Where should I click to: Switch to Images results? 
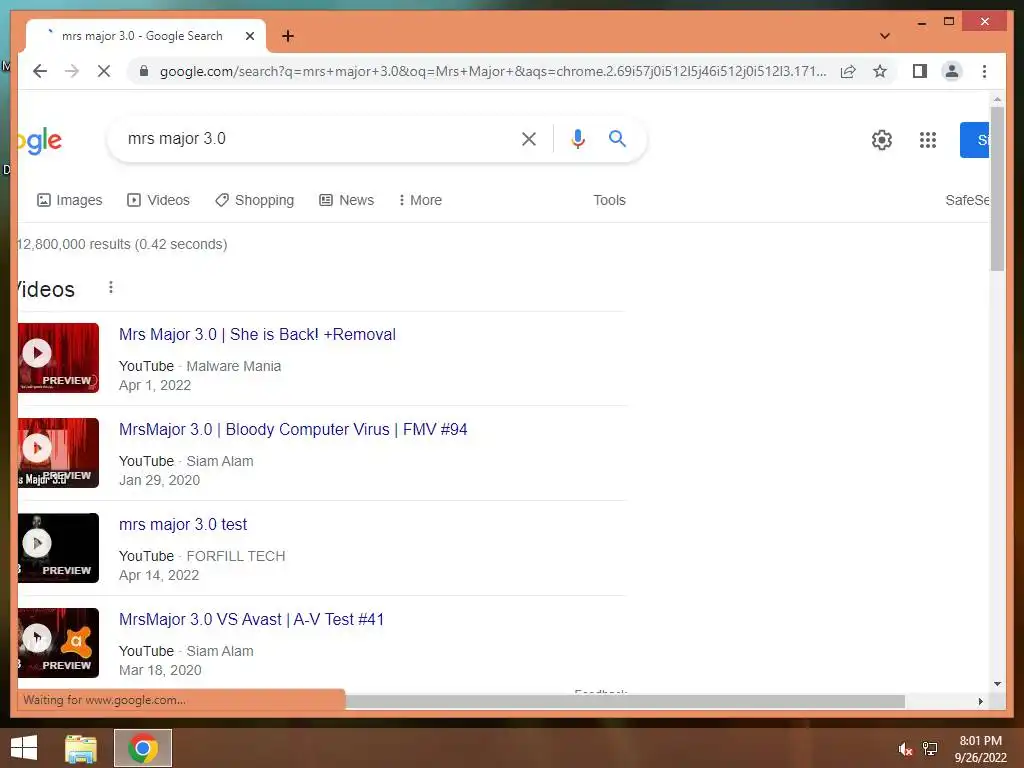pyautogui.click(x=70, y=200)
